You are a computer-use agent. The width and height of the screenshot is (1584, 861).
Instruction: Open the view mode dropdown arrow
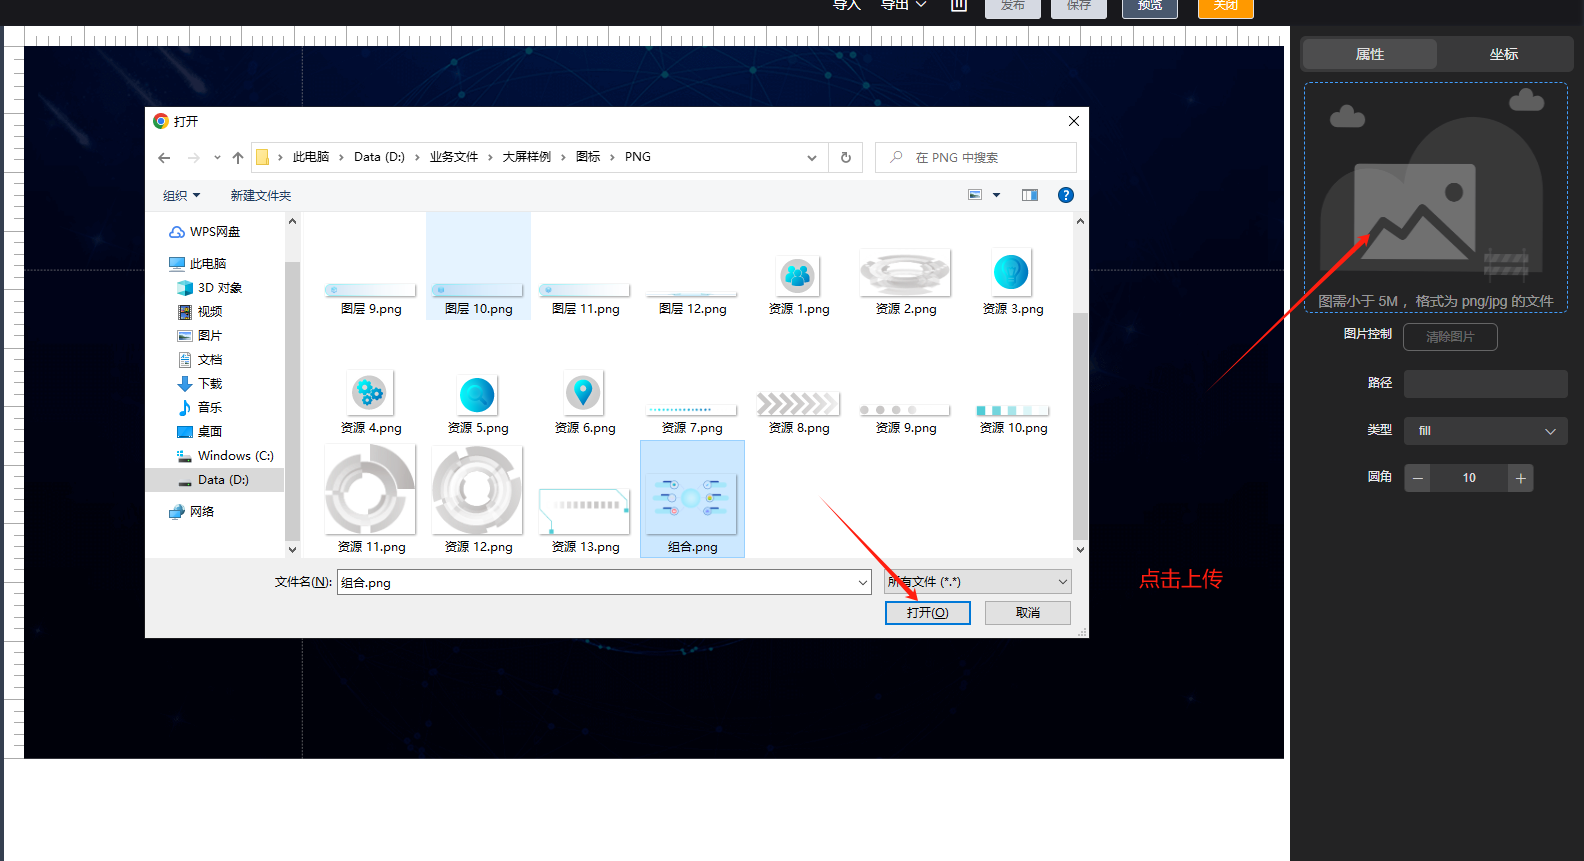click(x=996, y=195)
